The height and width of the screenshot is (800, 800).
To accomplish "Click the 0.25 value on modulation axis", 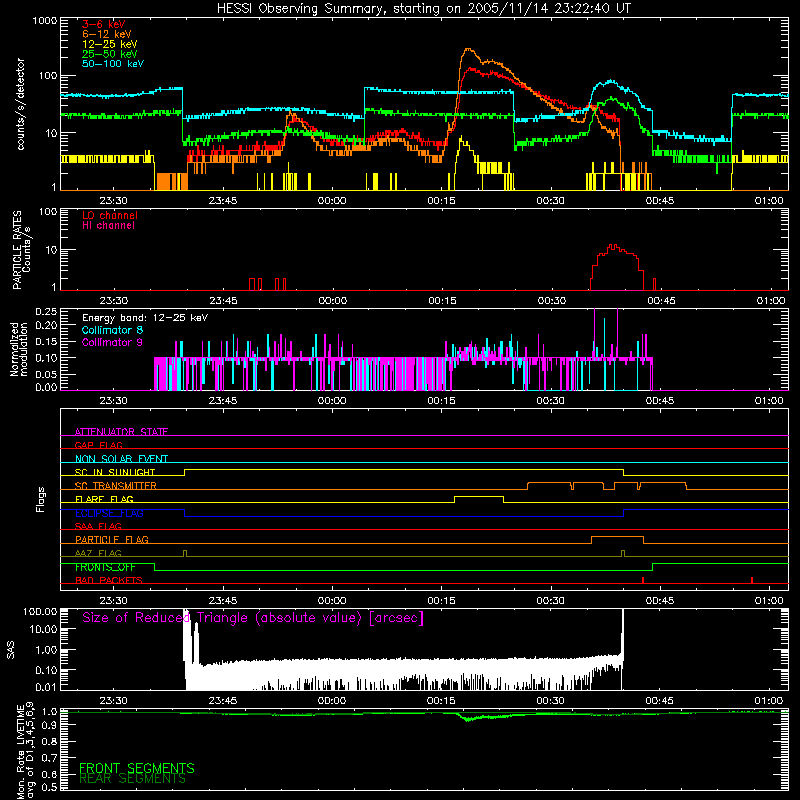I will [46, 312].
